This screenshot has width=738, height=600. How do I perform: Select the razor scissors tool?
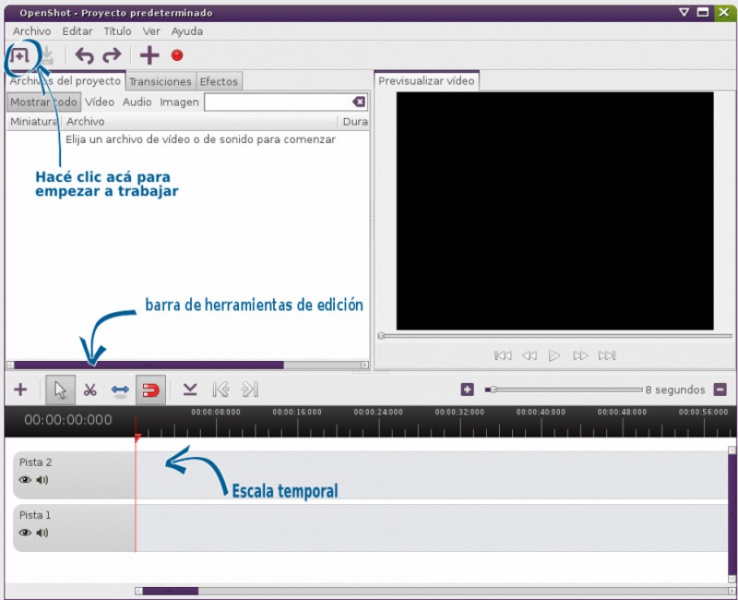(x=90, y=390)
